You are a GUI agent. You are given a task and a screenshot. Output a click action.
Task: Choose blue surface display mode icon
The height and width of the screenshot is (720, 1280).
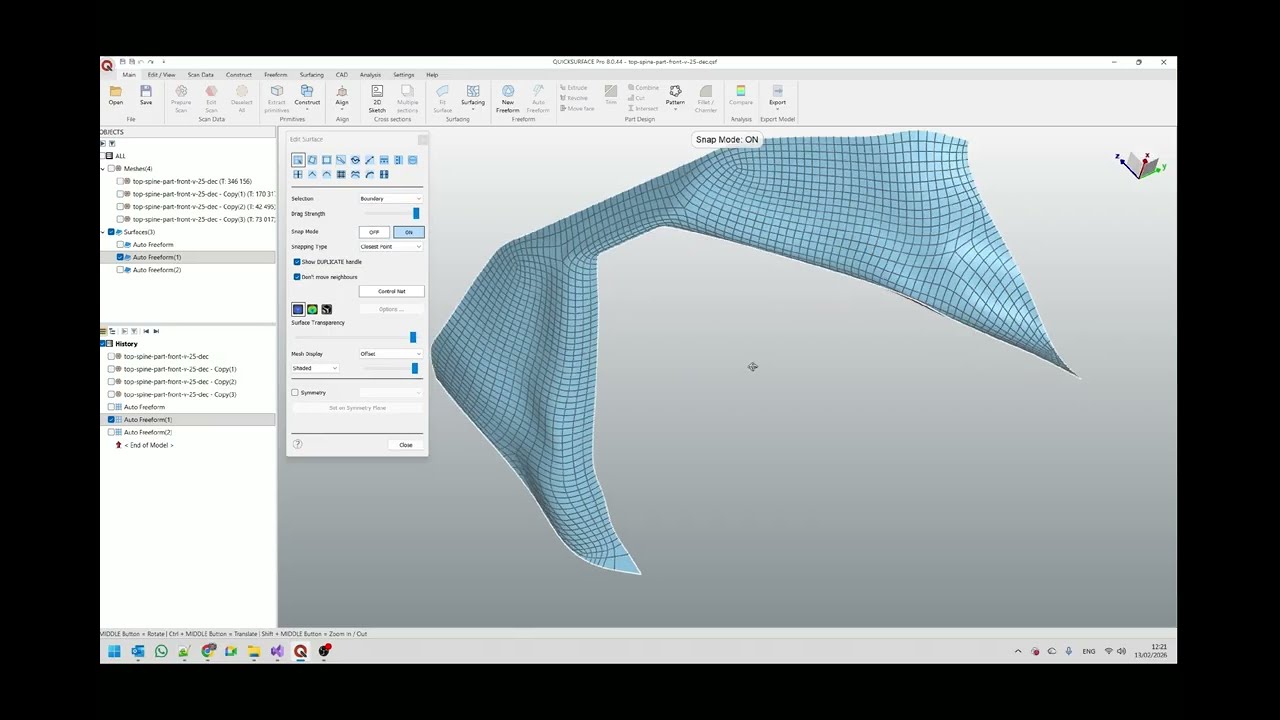[x=298, y=309]
